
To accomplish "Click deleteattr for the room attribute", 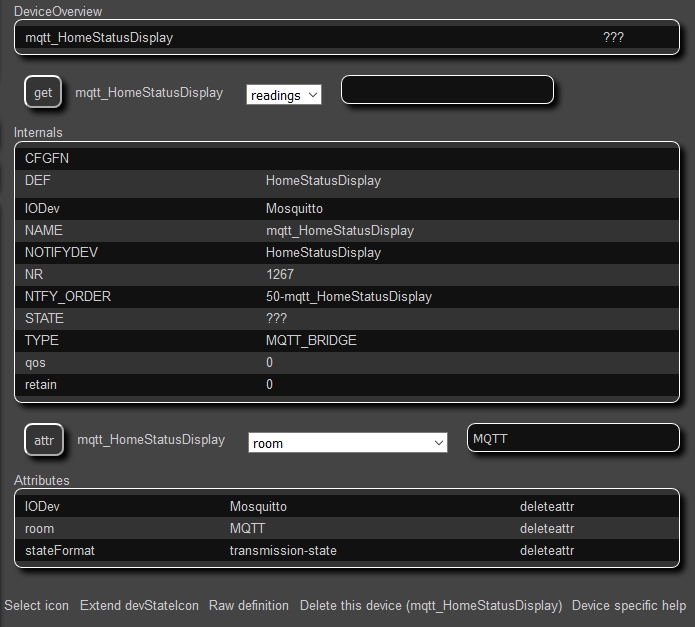I will tap(546, 528).
